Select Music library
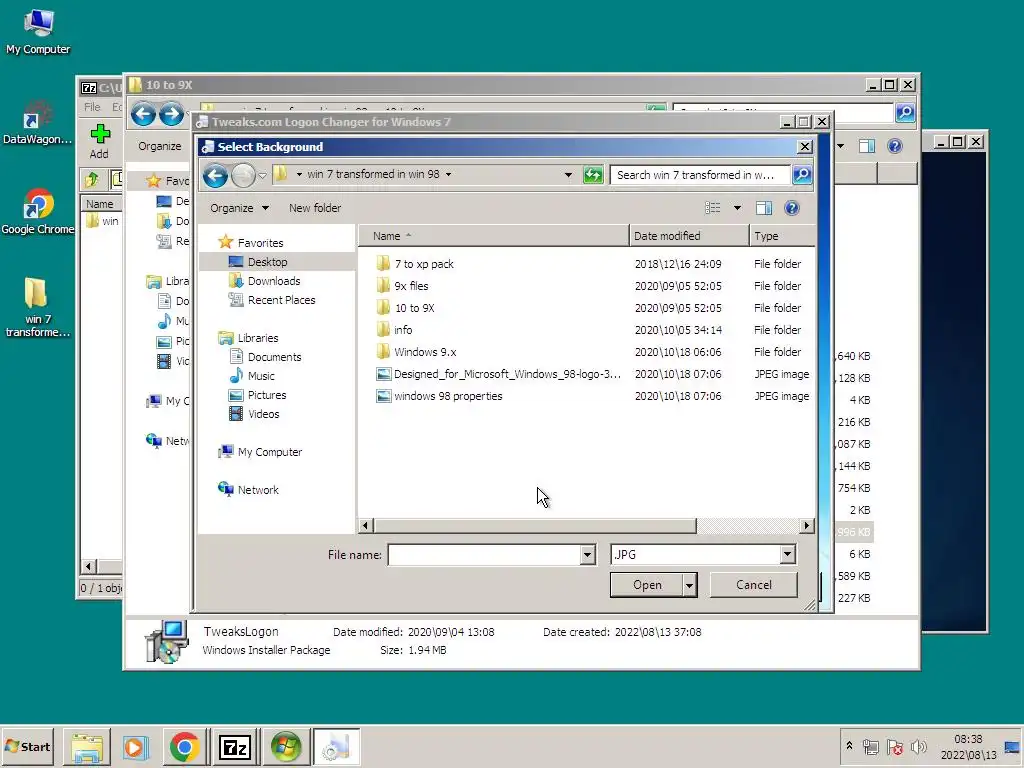The width and height of the screenshot is (1024, 768). [261, 376]
